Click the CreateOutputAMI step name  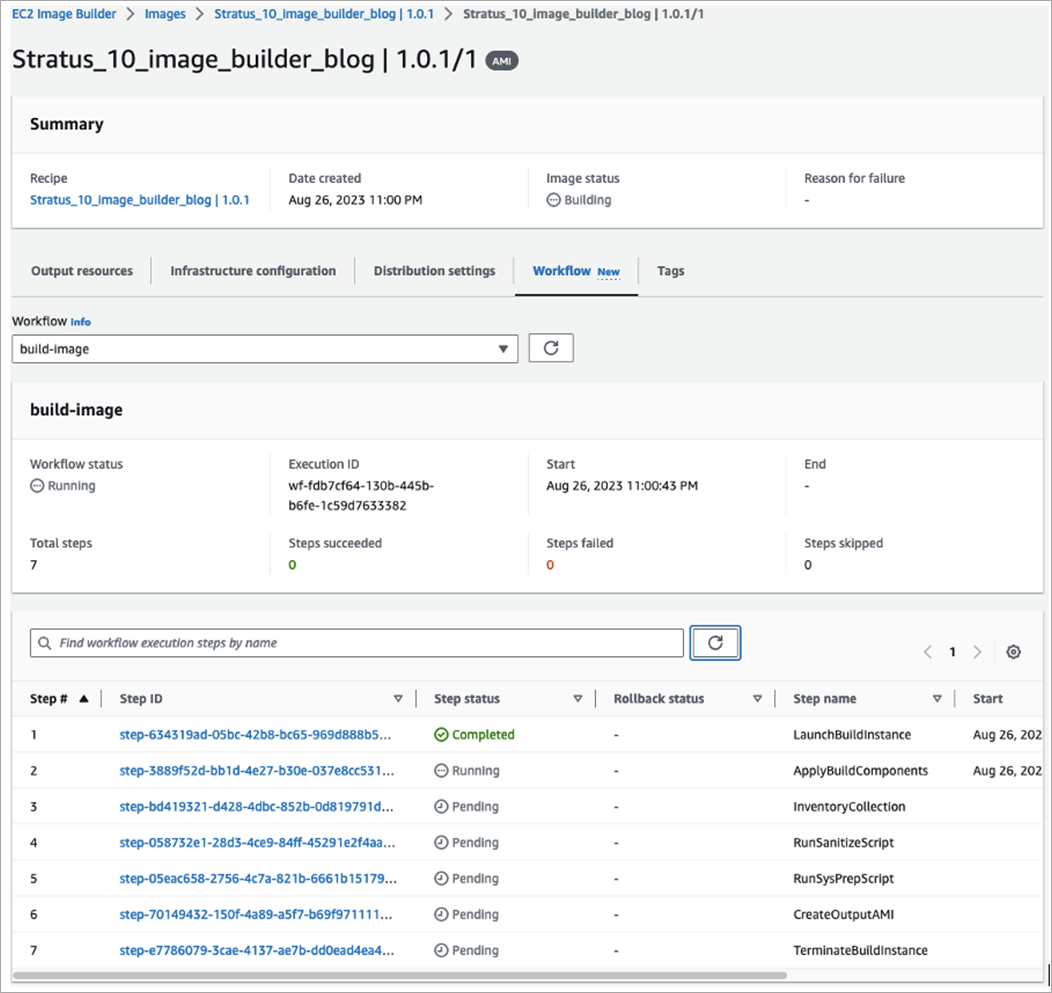click(x=843, y=914)
